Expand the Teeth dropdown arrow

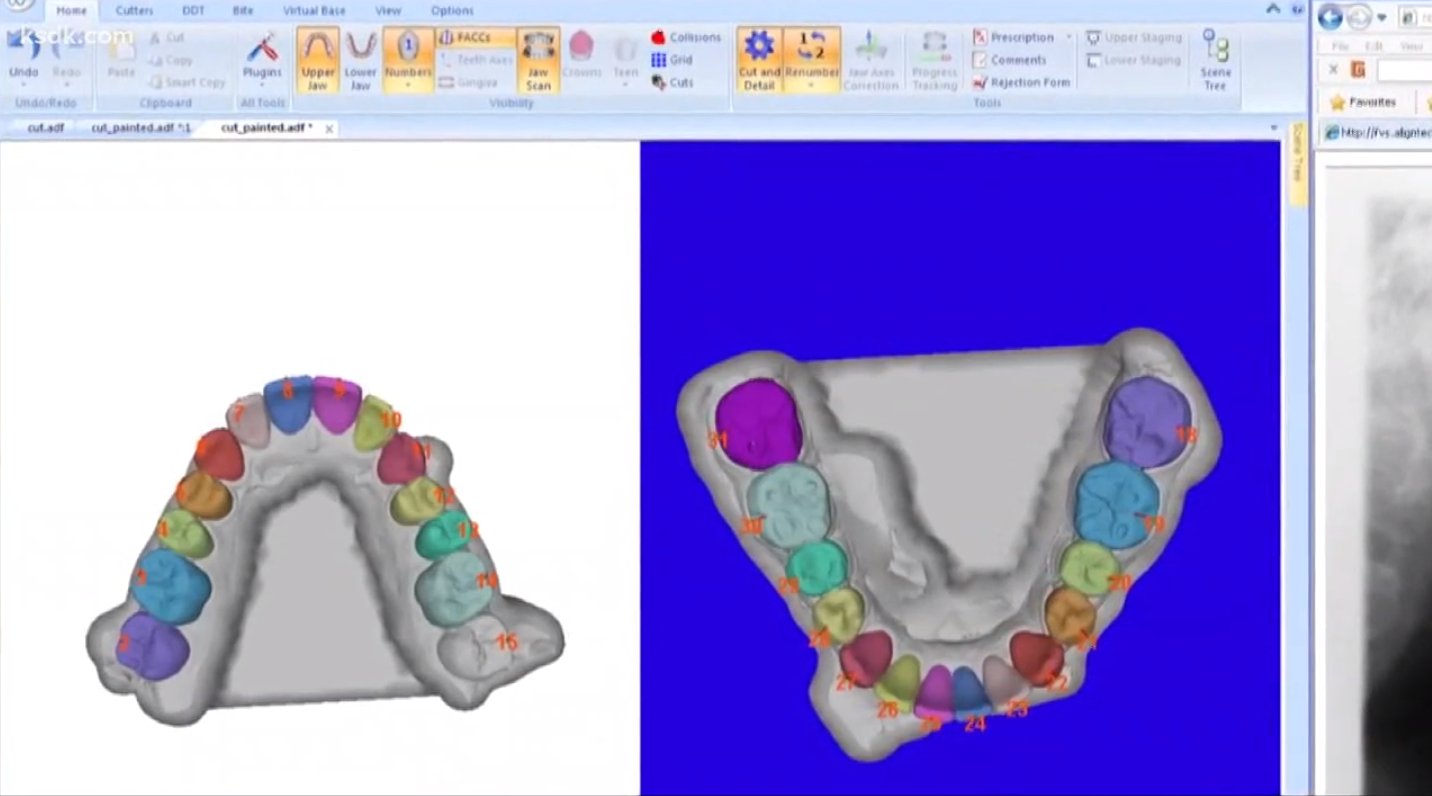click(x=626, y=87)
